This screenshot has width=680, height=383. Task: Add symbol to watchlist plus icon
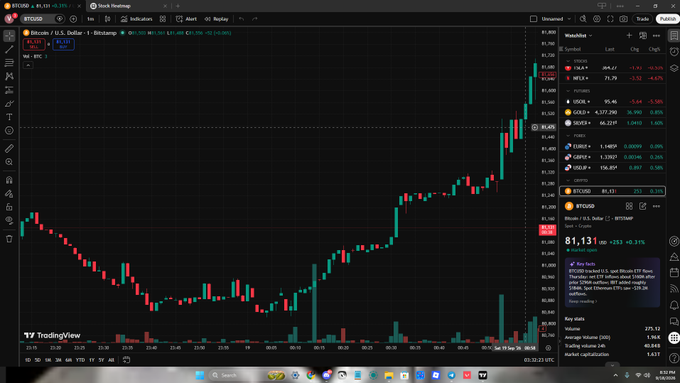click(x=629, y=36)
